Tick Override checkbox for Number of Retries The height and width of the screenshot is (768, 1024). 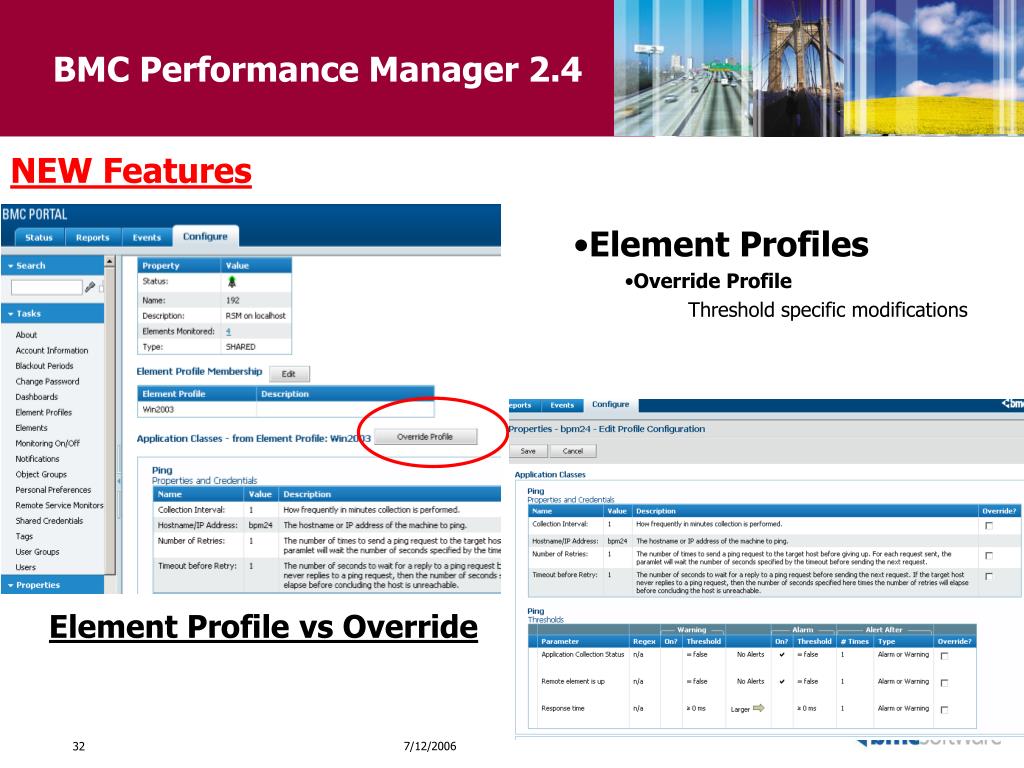[x=989, y=556]
